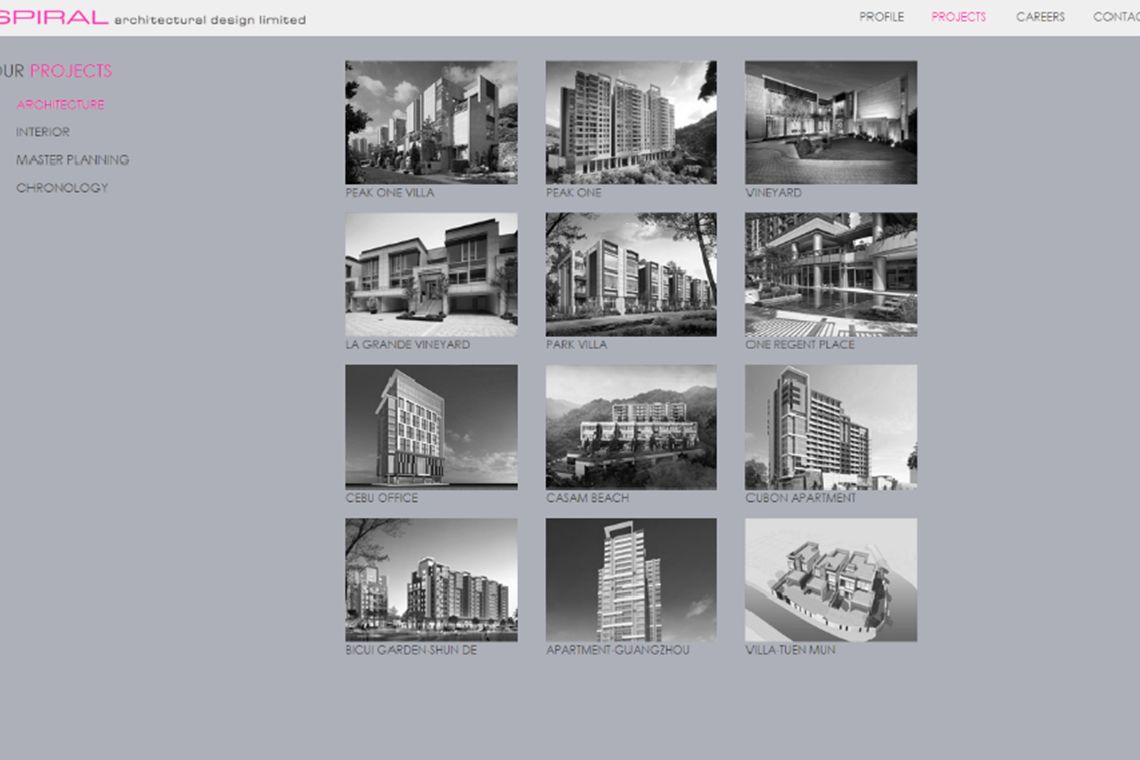Open the Peak One towers thumbnail
This screenshot has height=760, width=1140.
(x=631, y=122)
